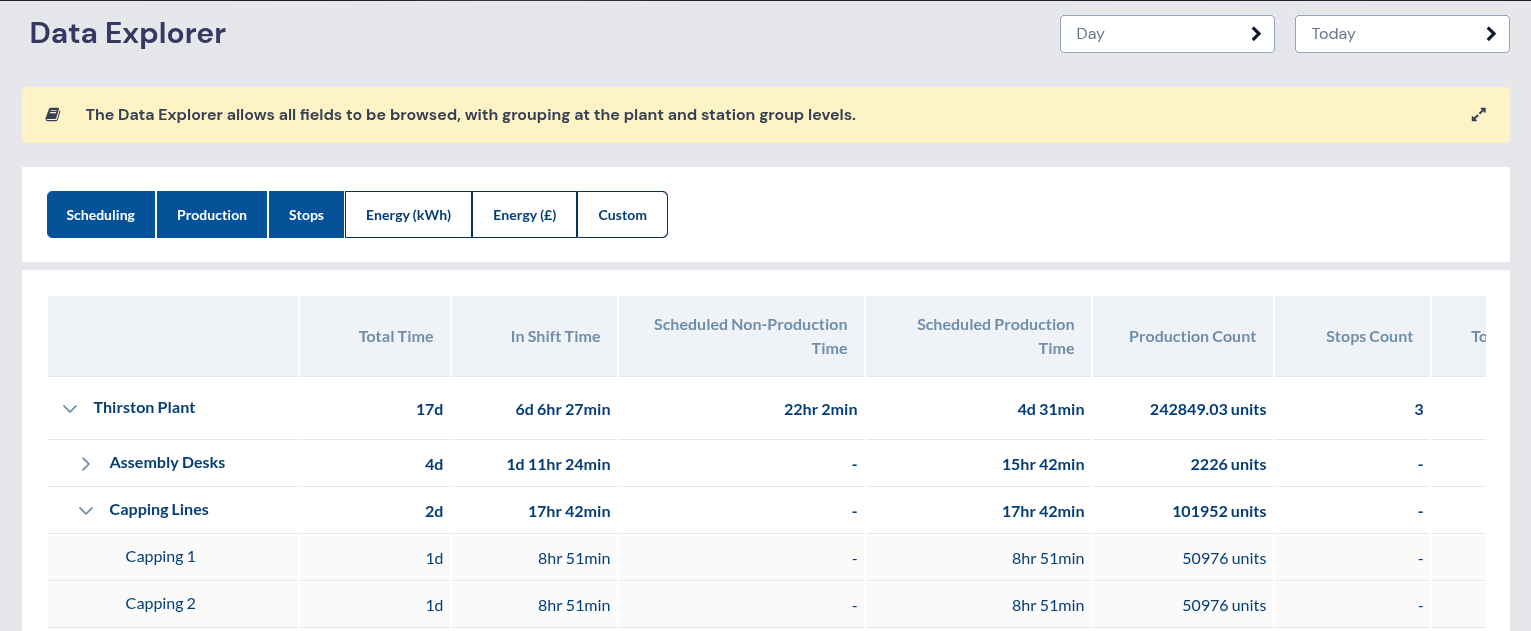Screen dimensions: 1531x631
Task: Expand the info banner with arrows icon
Action: point(1479,115)
